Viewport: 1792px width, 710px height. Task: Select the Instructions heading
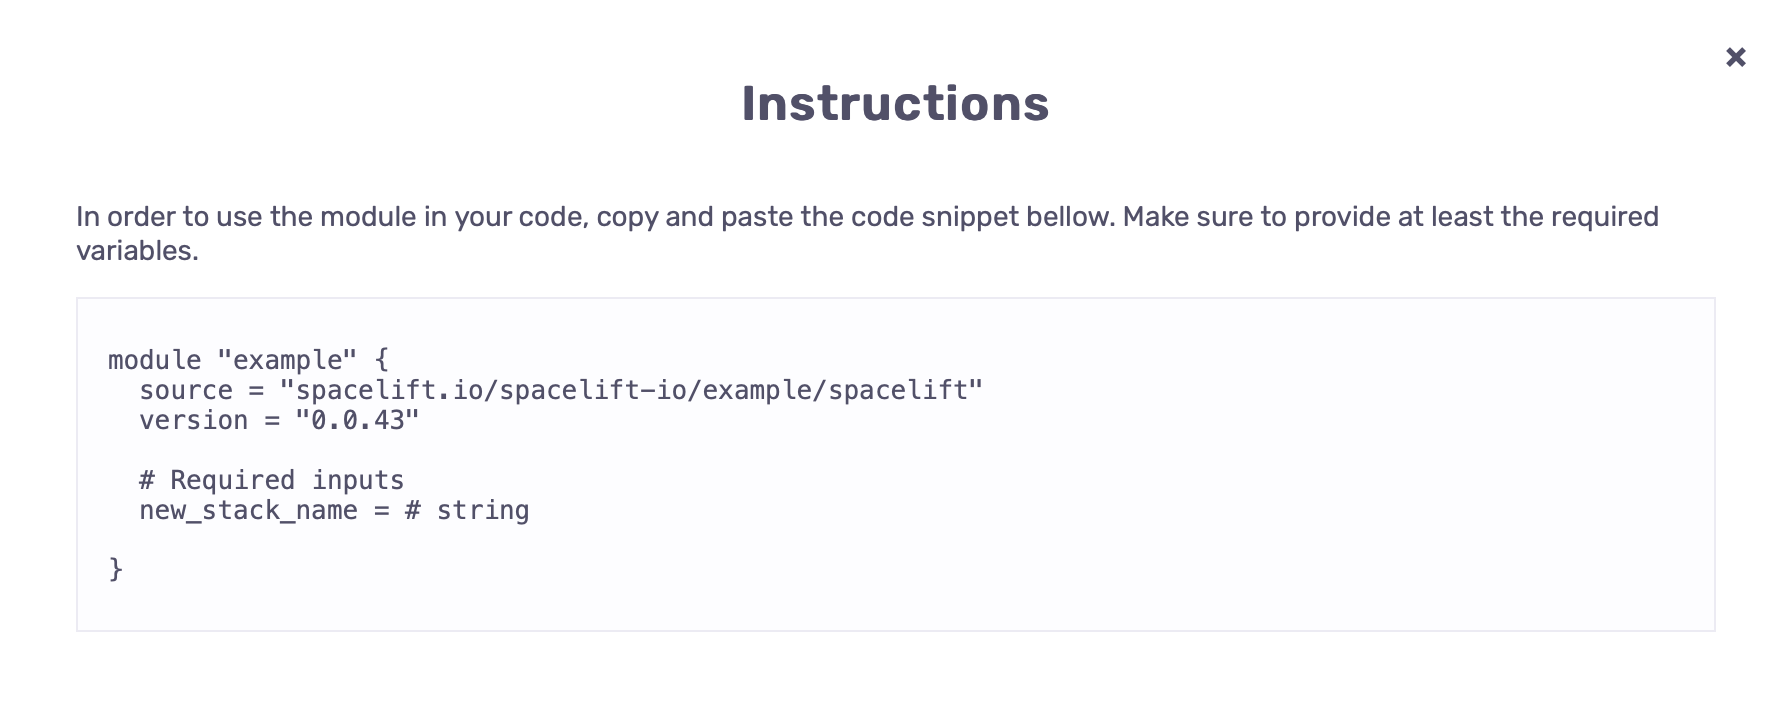895,103
